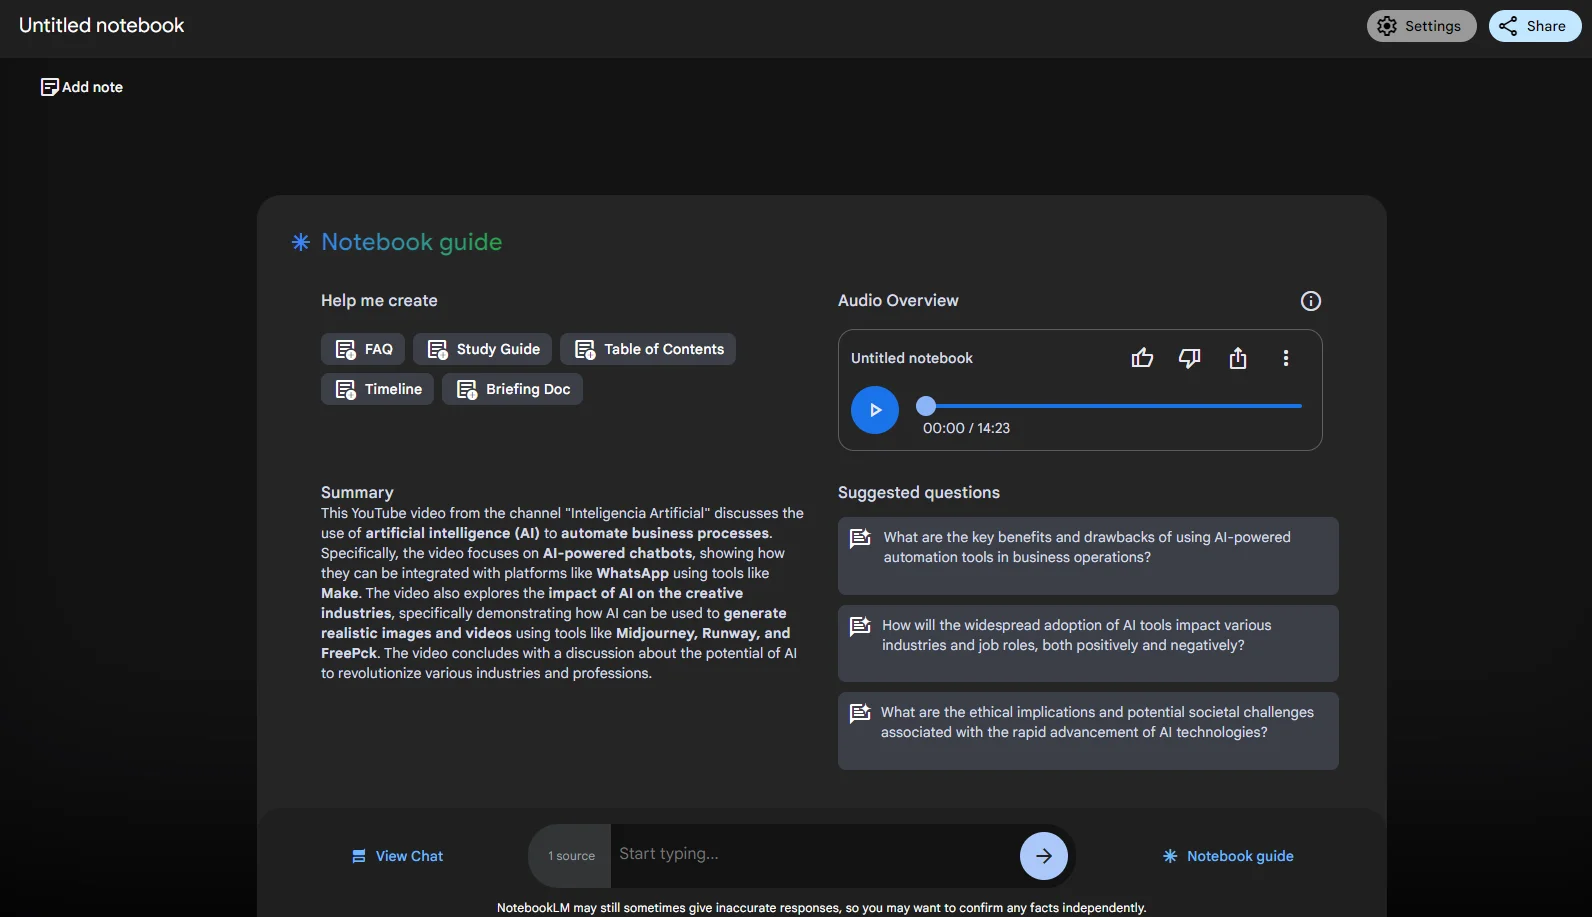This screenshot has width=1592, height=917.
Task: Select question about ethical implications
Action: tap(1088, 731)
